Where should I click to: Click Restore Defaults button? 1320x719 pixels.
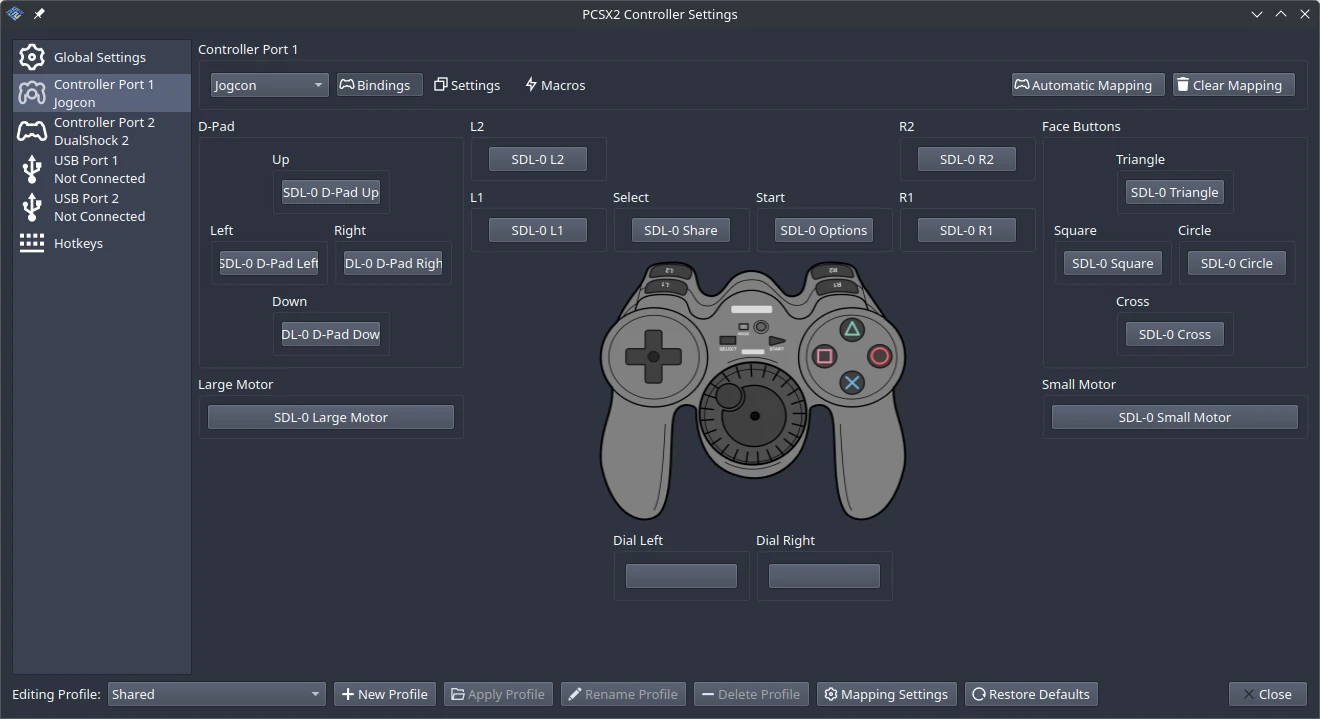point(1031,694)
